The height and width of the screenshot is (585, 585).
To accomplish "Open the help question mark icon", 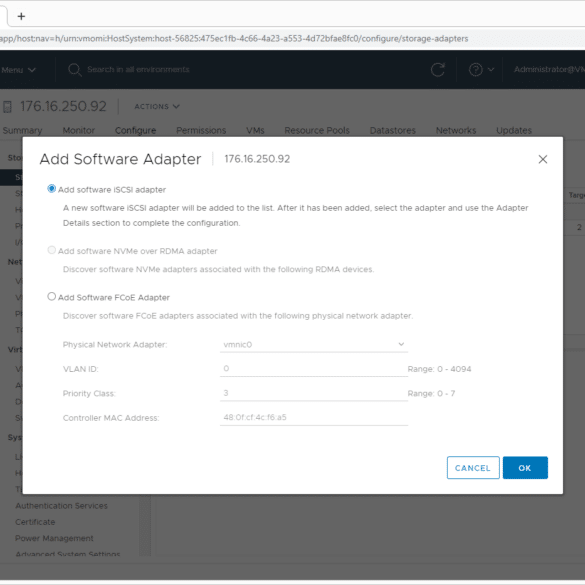I will click(476, 70).
